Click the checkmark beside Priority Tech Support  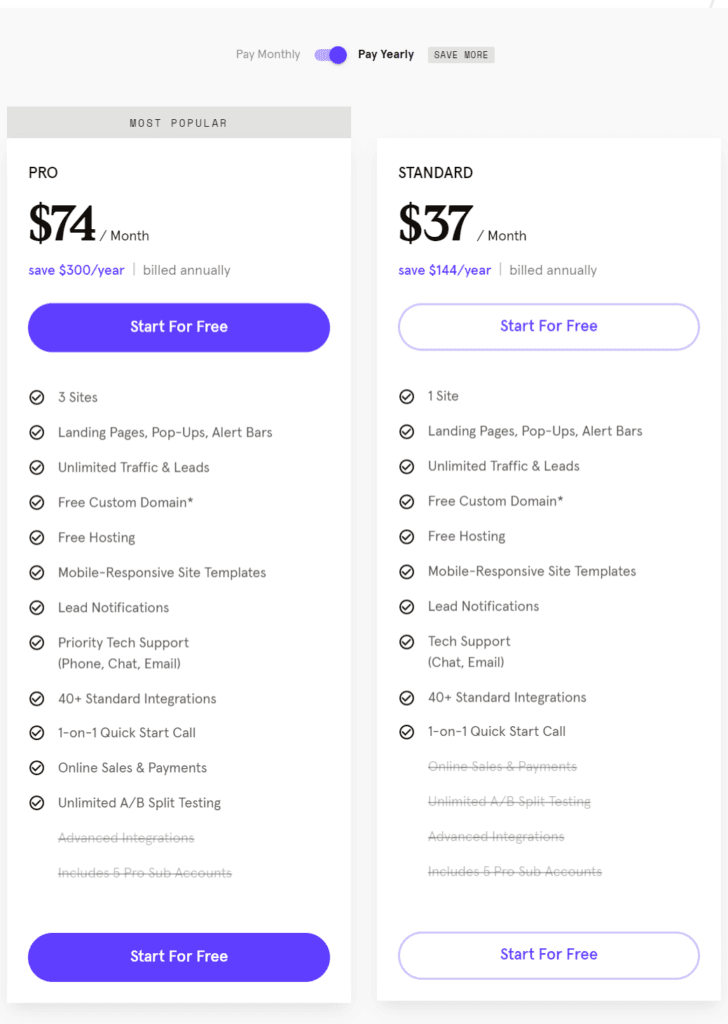[x=36, y=643]
